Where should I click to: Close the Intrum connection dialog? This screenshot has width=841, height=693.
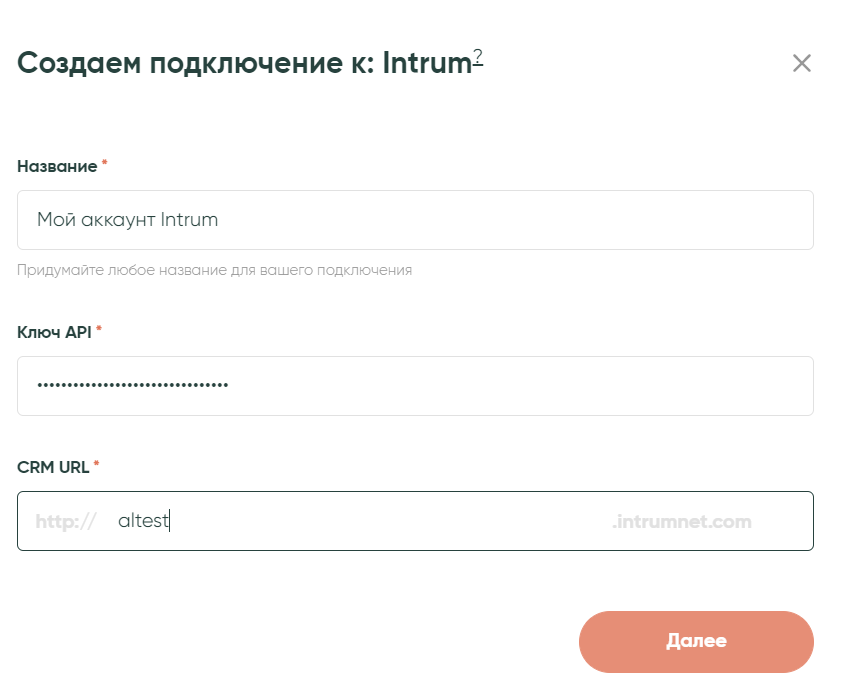[x=801, y=64]
